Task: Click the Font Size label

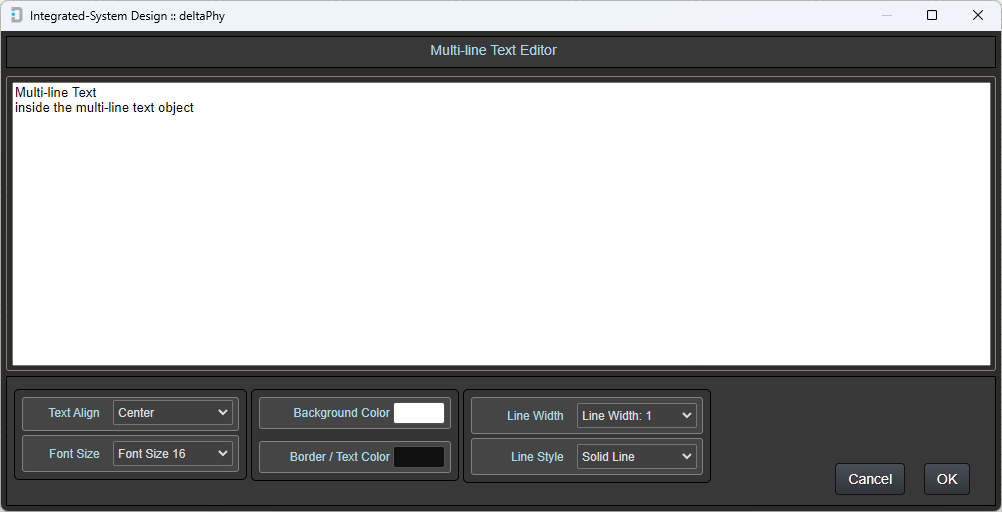Action: (x=74, y=454)
